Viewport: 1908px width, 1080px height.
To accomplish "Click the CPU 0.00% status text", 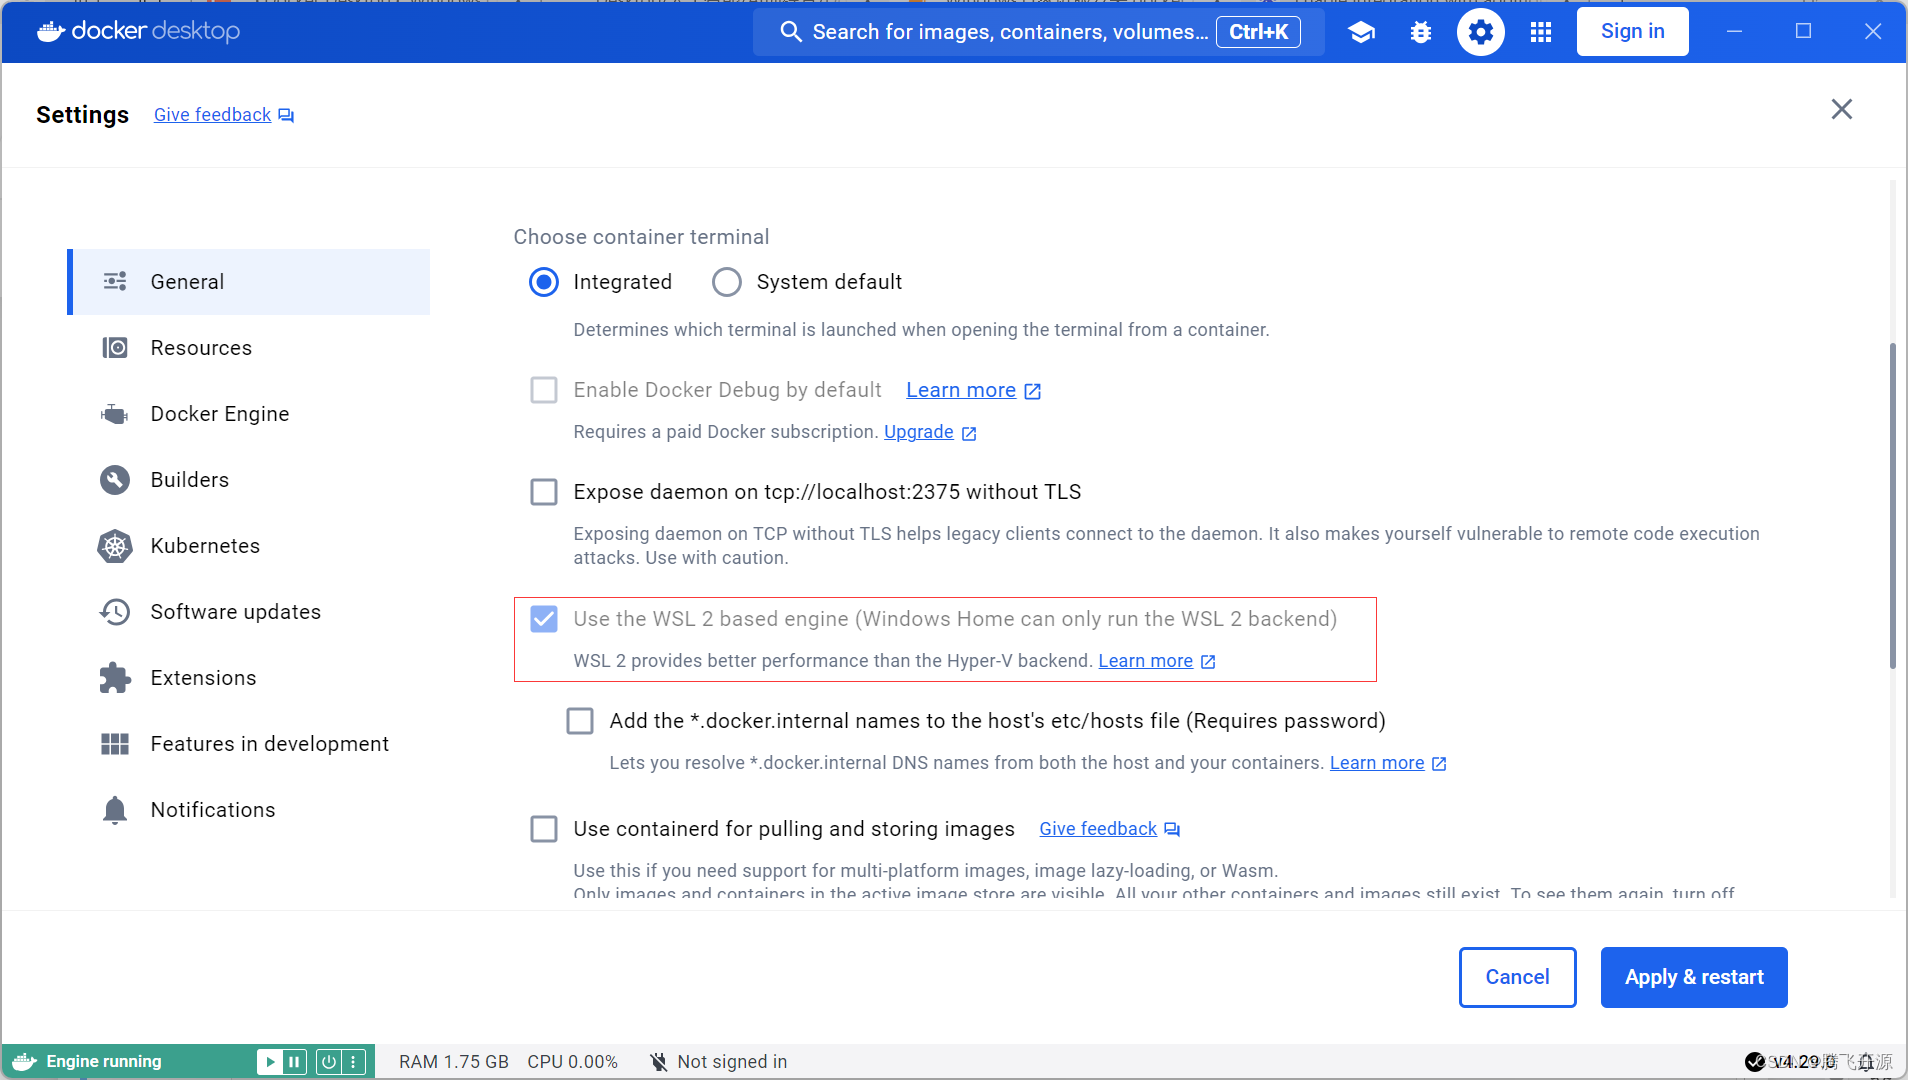I will click(x=573, y=1062).
